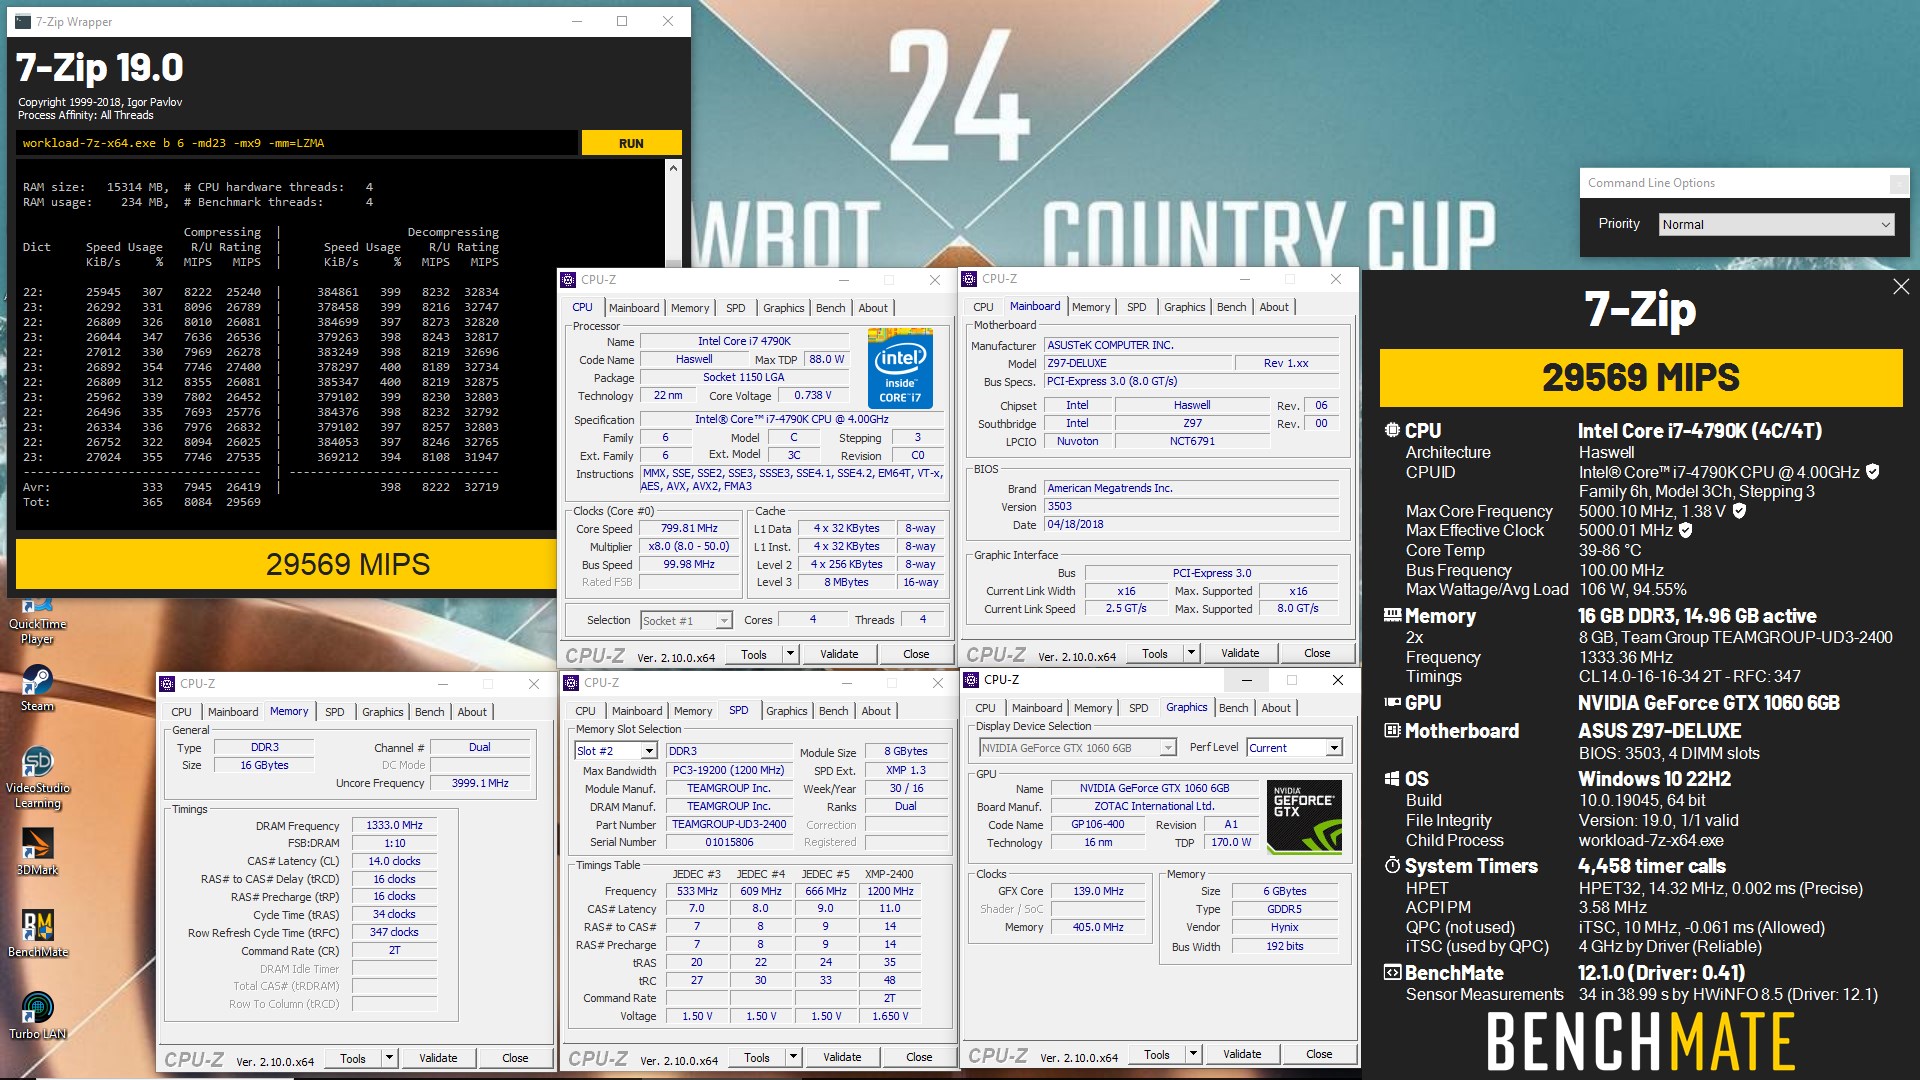Screen dimensions: 1920x1080
Task: Open the 3DMark desktop icon
Action: click(37, 852)
